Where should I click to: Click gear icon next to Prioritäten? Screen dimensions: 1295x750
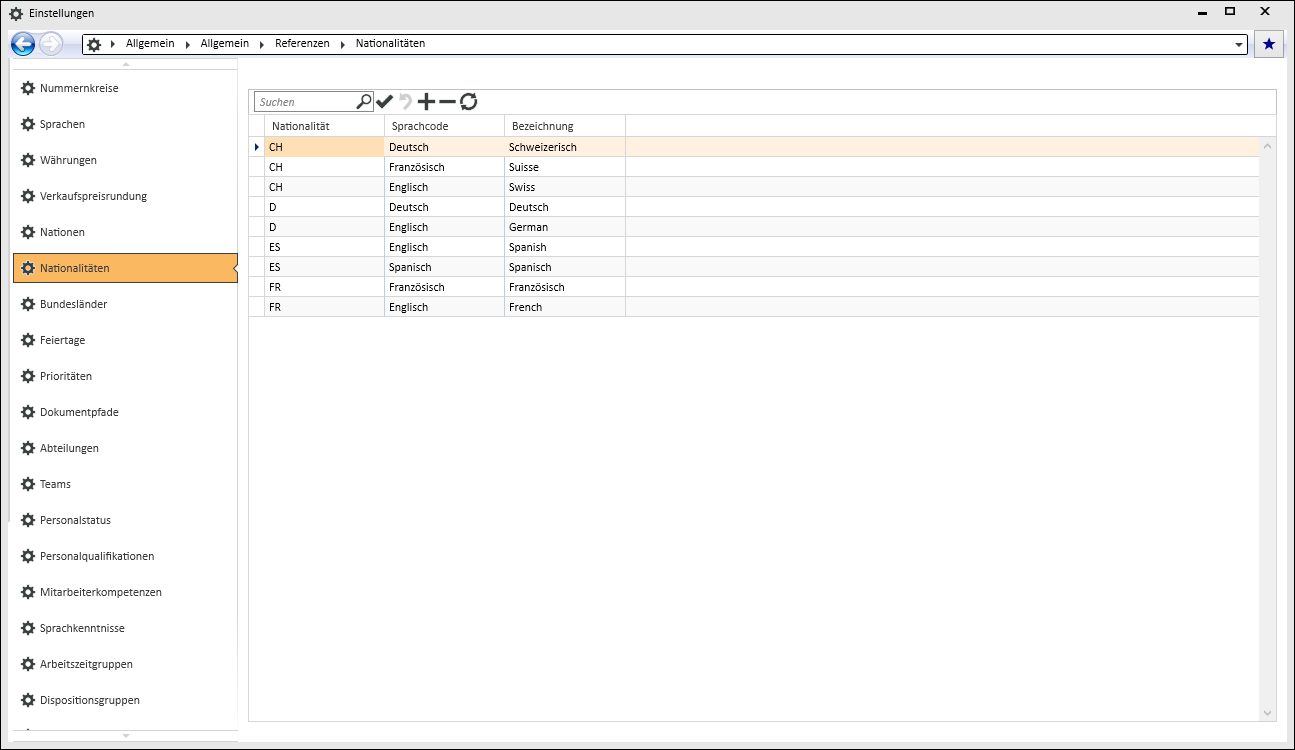(x=28, y=376)
